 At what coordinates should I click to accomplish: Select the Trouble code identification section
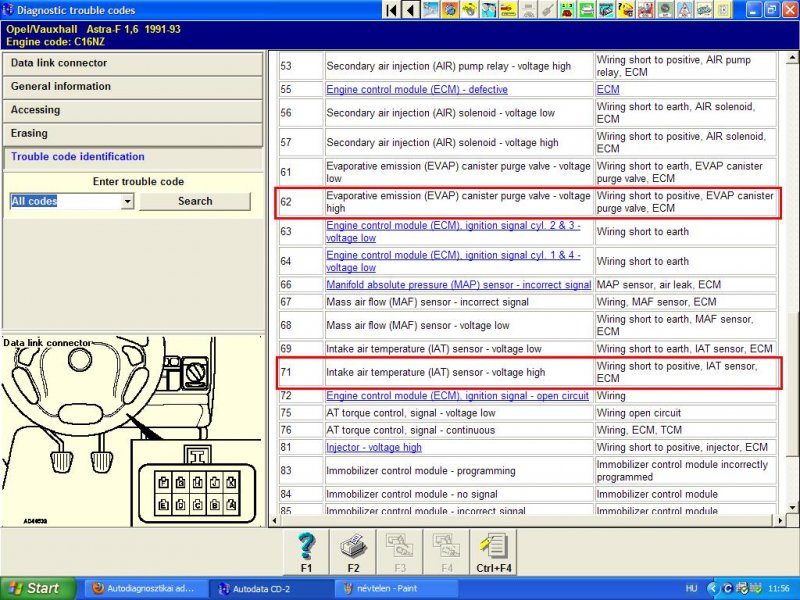click(133, 157)
